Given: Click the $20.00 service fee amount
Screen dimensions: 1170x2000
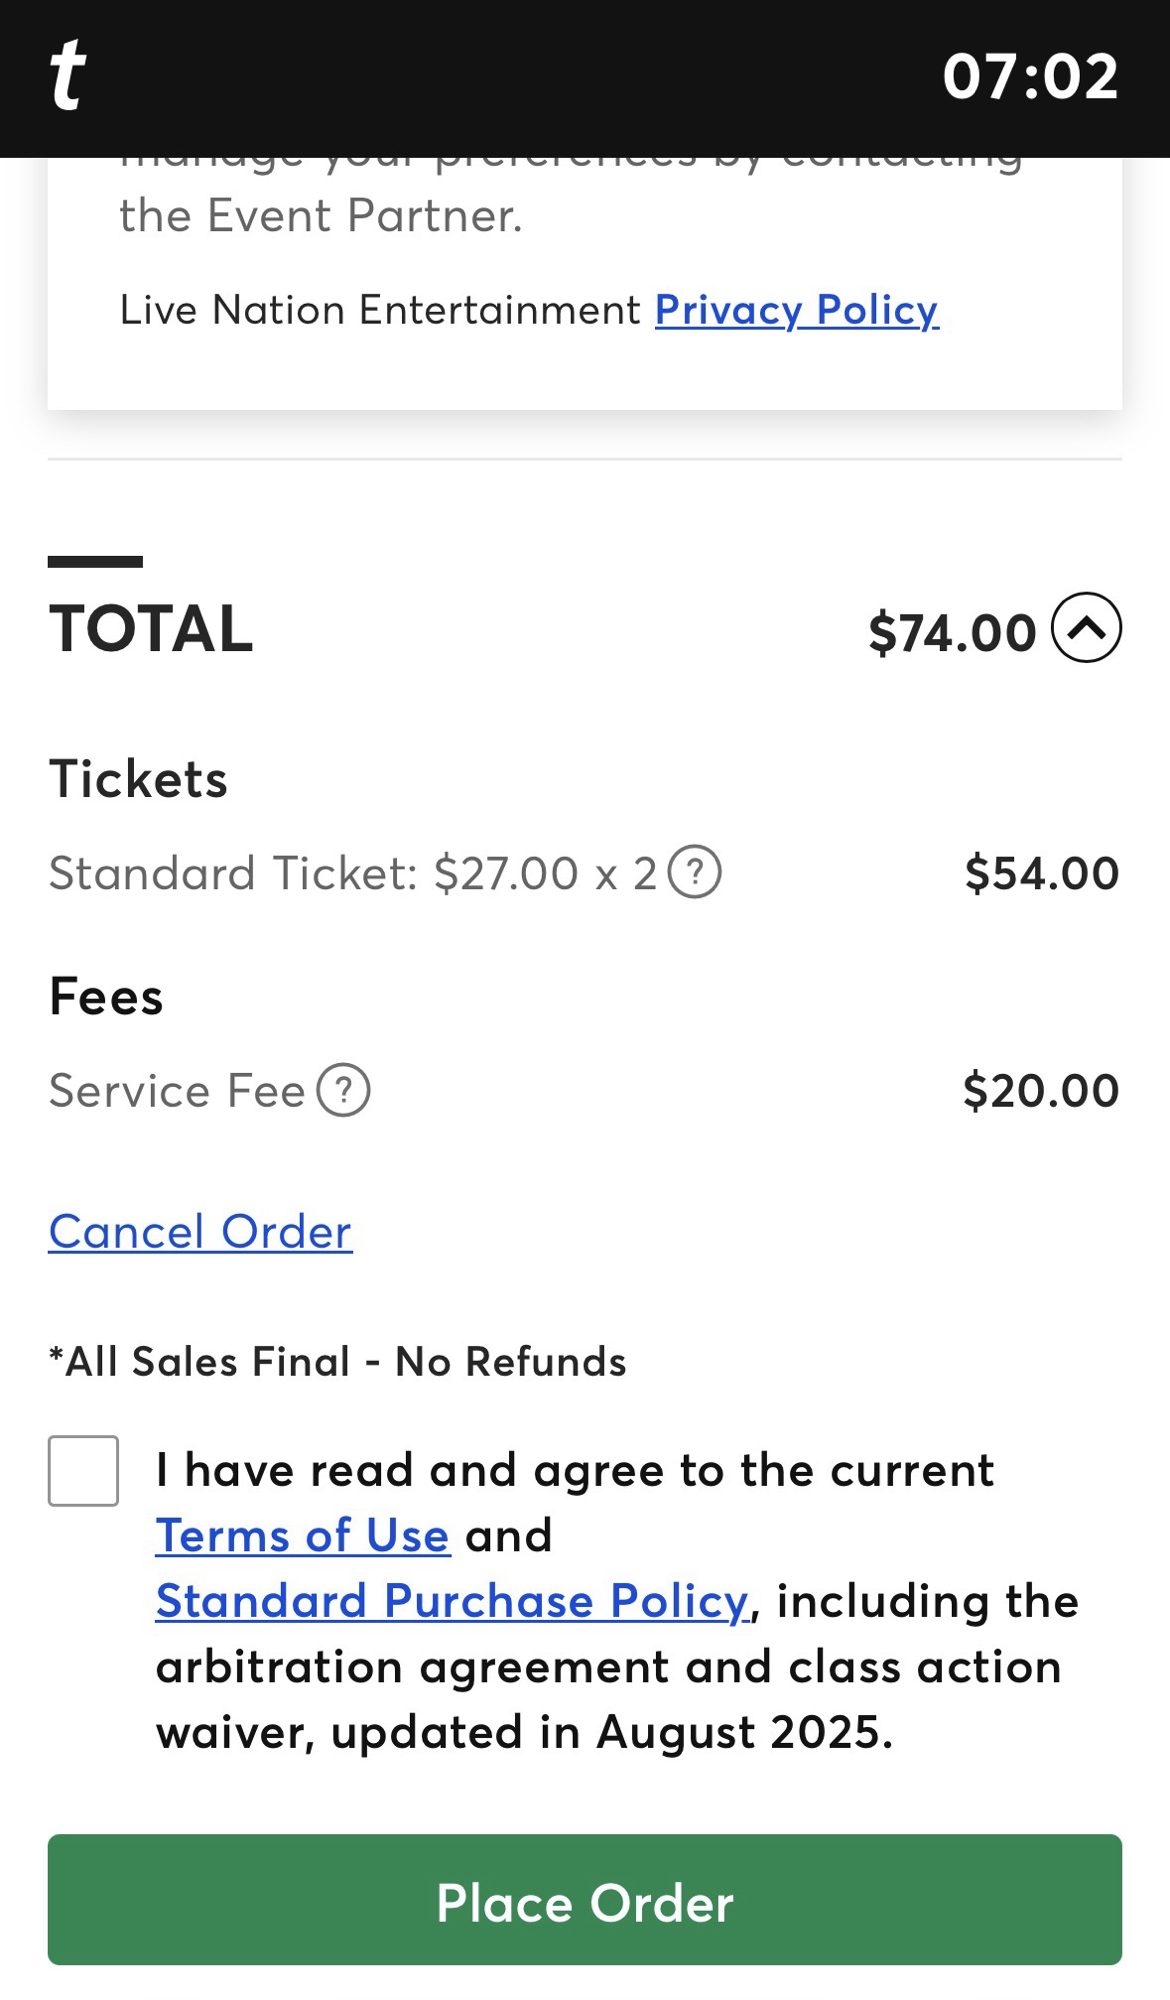Looking at the screenshot, I should coord(1040,1090).
